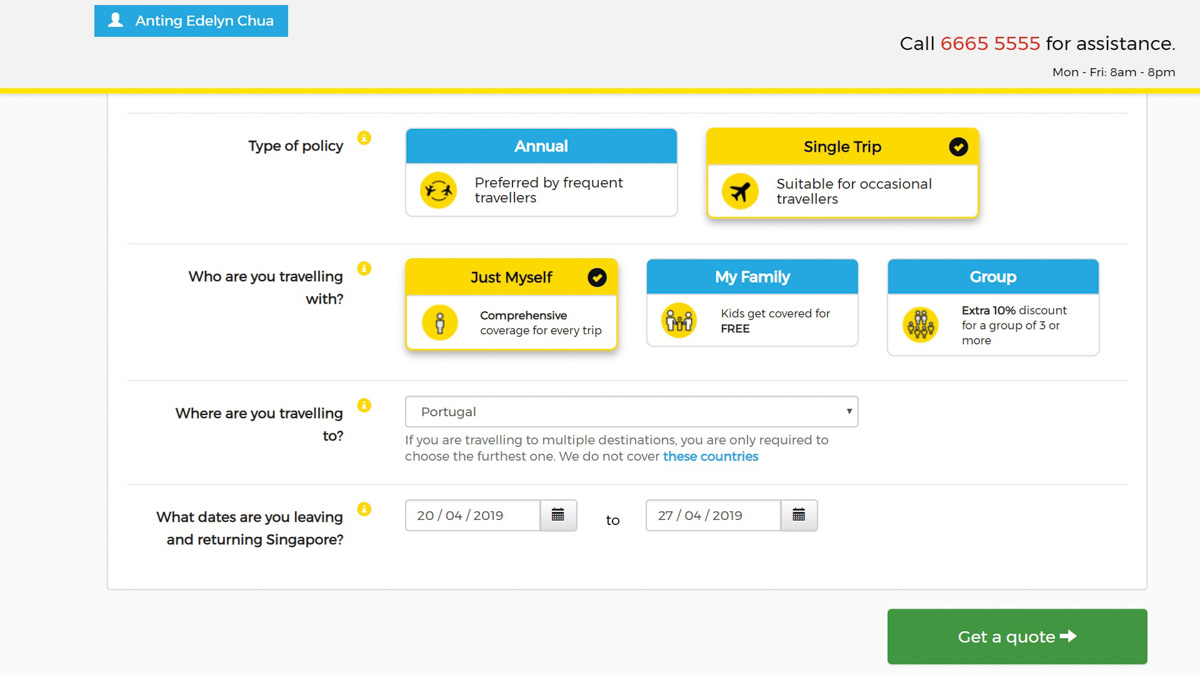1200x675 pixels.
Task: Click the 6665 5555 phone number
Action: coord(990,44)
